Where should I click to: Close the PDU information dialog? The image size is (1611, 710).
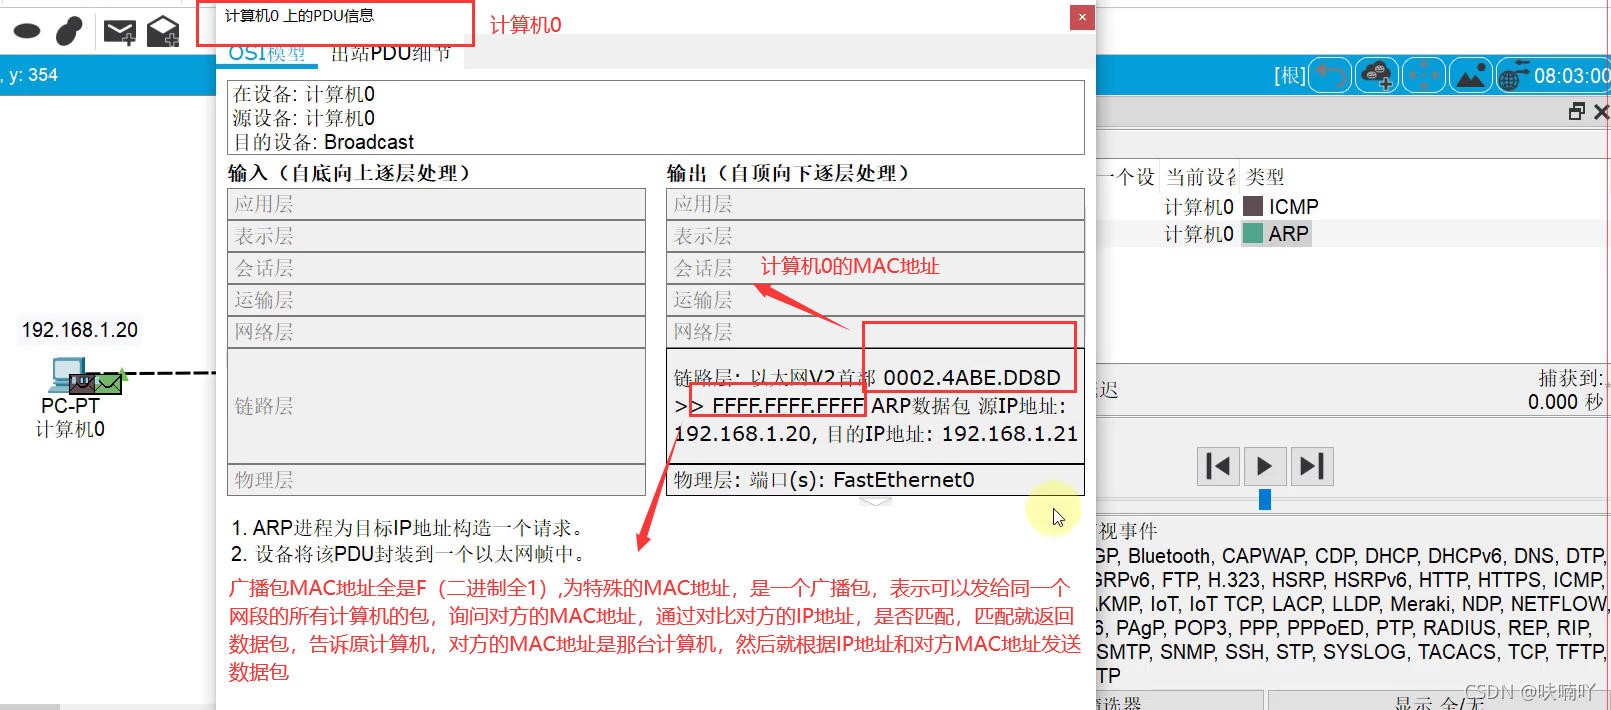tap(1082, 17)
